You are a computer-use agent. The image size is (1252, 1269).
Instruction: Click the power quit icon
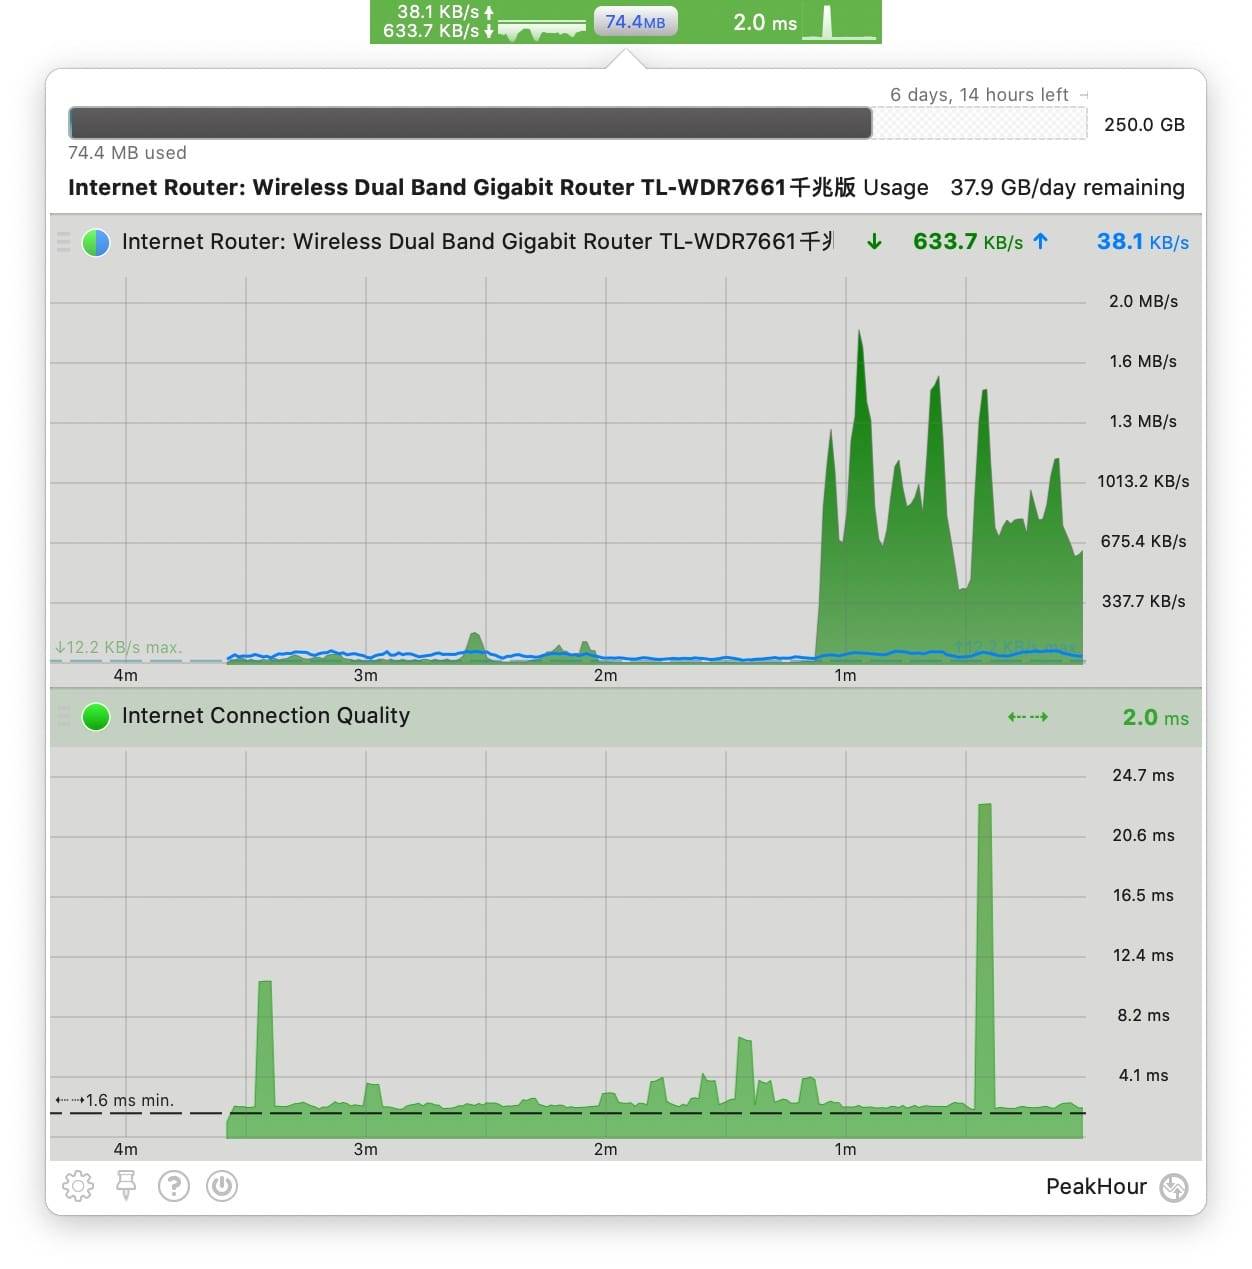click(221, 1186)
